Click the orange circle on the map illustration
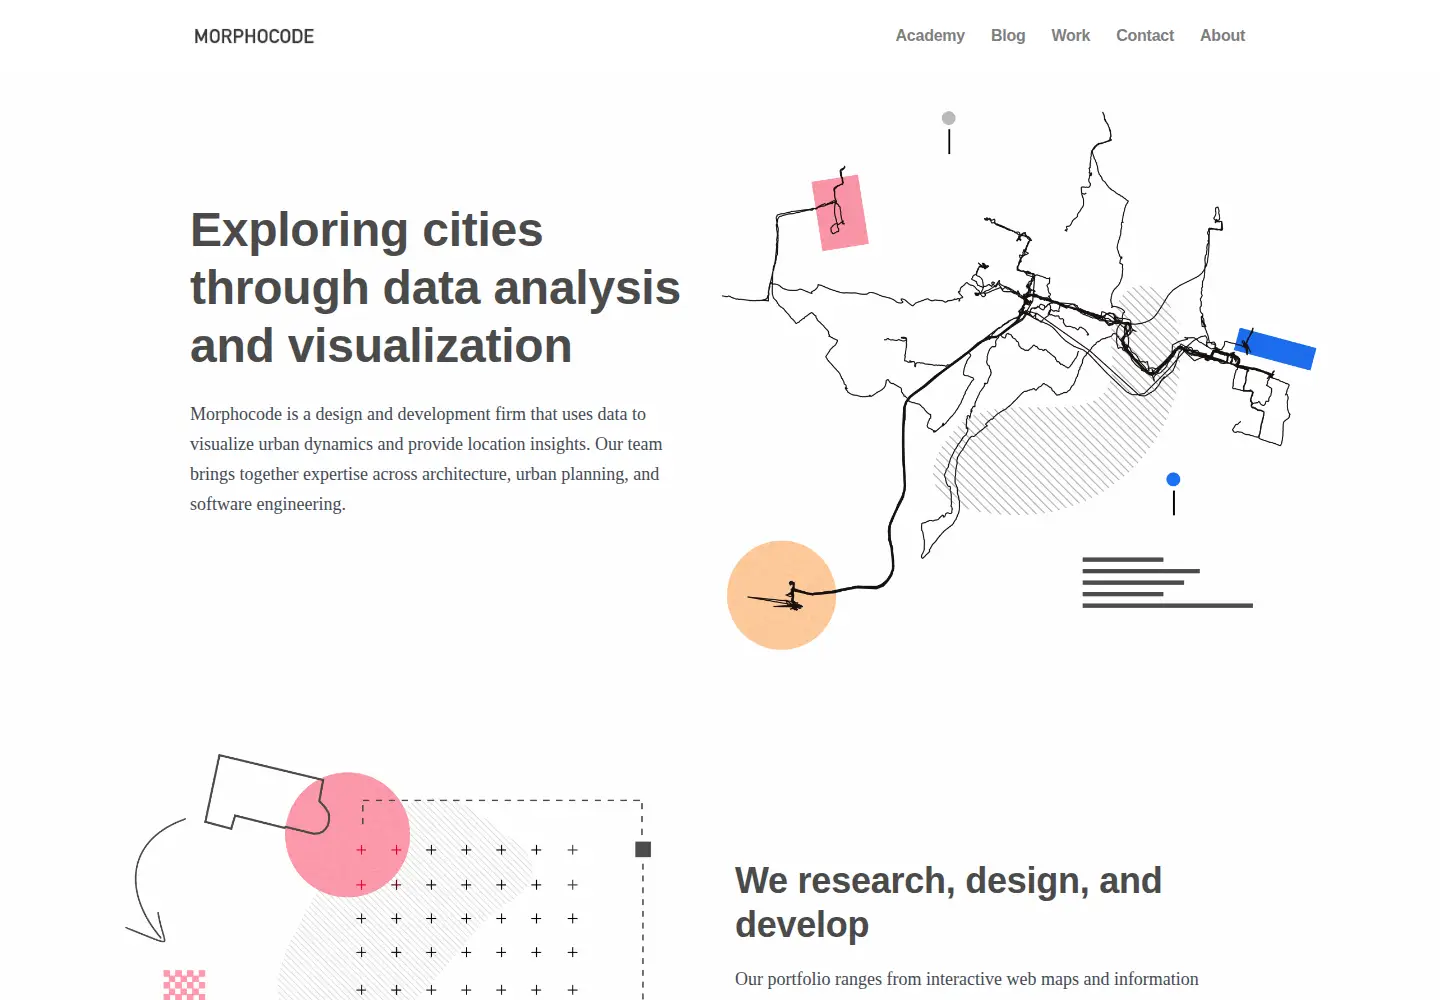 click(781, 595)
